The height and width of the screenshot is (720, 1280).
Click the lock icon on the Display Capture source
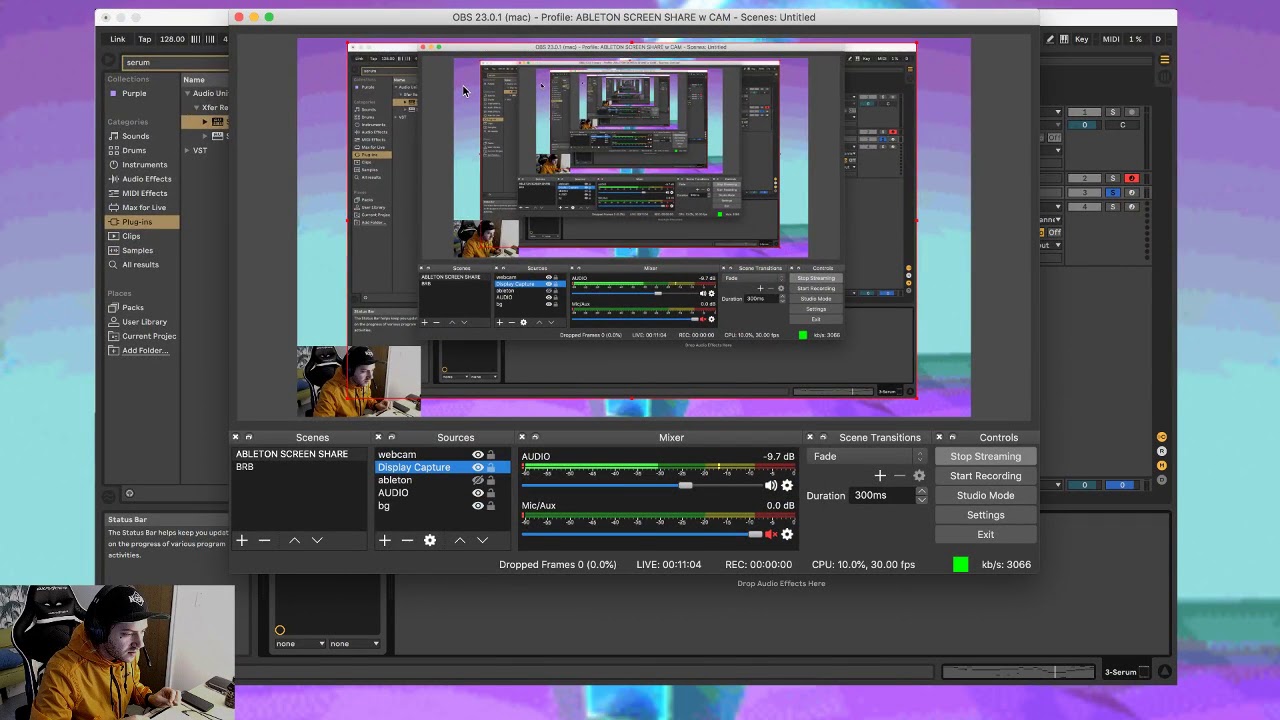pyautogui.click(x=491, y=468)
